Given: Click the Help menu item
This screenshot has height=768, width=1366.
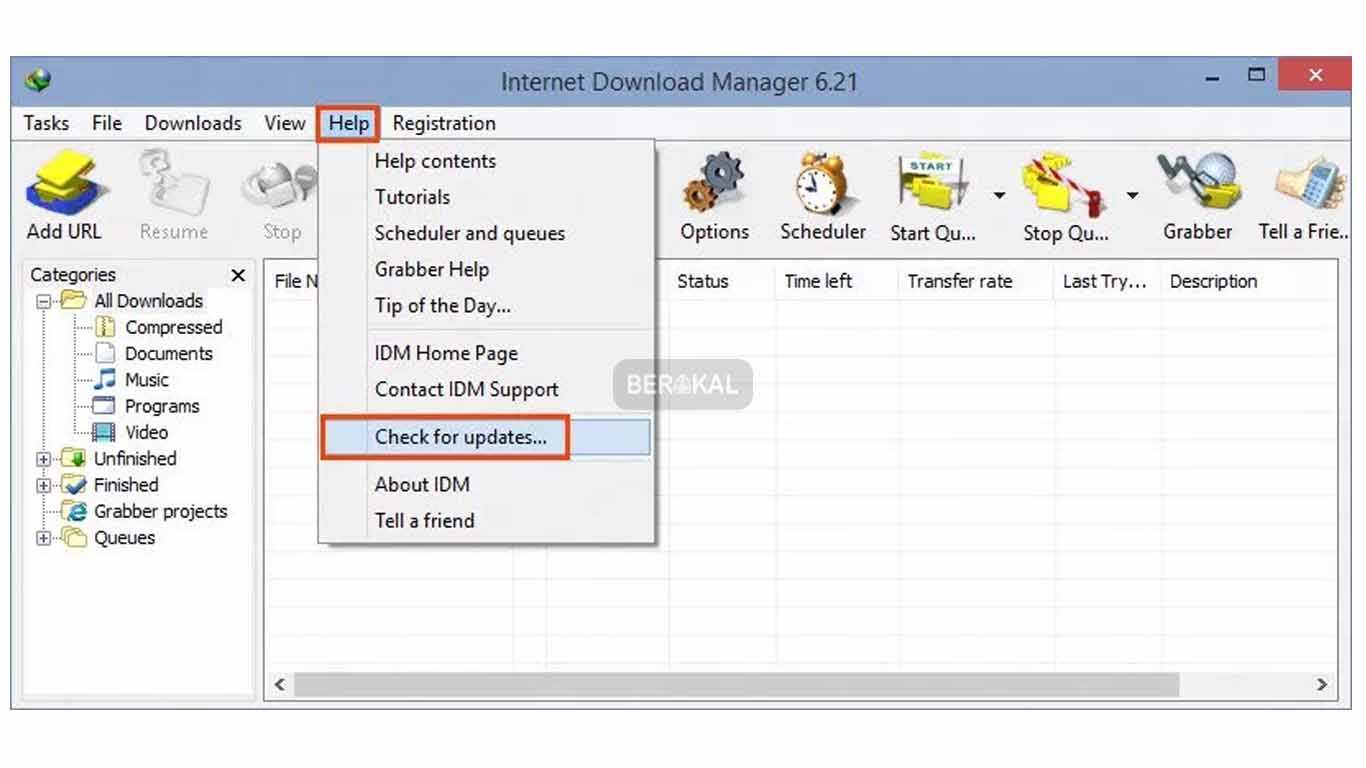Looking at the screenshot, I should point(349,124).
